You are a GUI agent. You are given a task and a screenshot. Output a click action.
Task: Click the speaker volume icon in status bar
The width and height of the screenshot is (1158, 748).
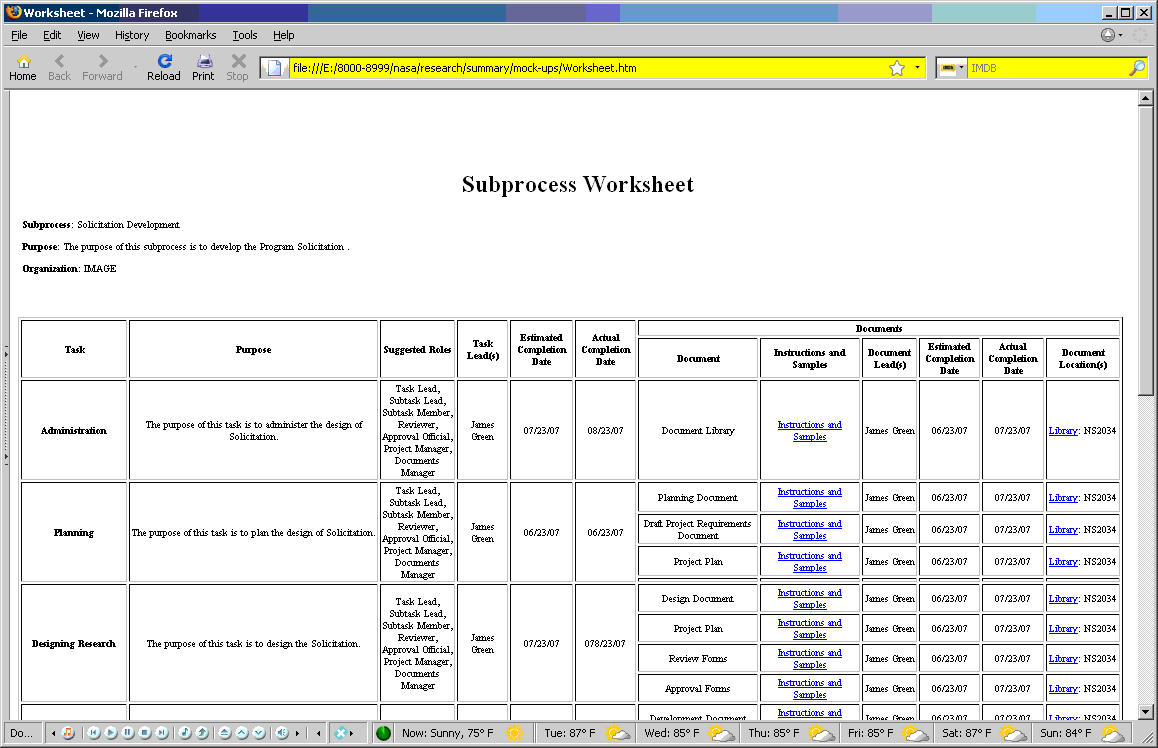click(281, 732)
